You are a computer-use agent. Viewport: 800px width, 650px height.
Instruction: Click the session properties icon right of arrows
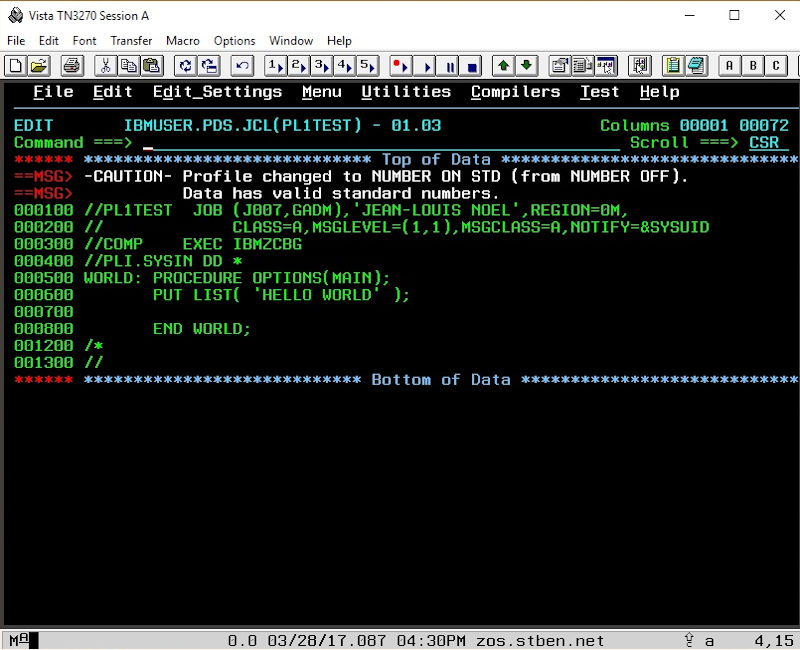pyautogui.click(x=560, y=66)
